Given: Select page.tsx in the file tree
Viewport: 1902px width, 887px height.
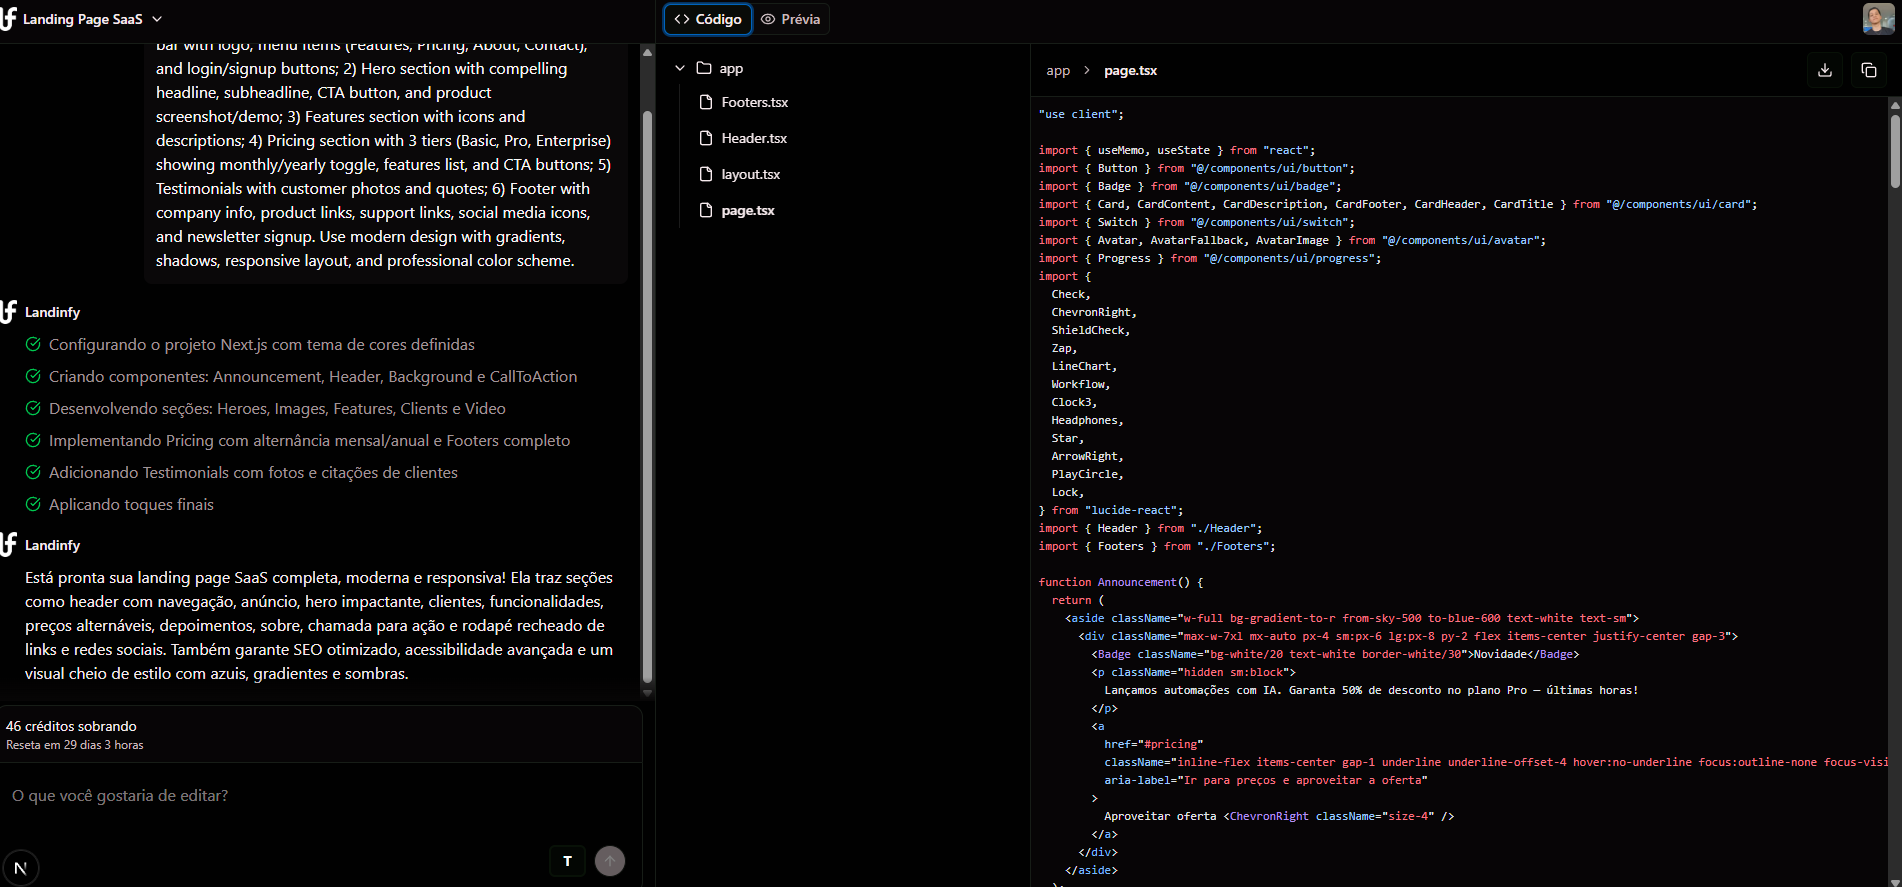Looking at the screenshot, I should click(747, 210).
